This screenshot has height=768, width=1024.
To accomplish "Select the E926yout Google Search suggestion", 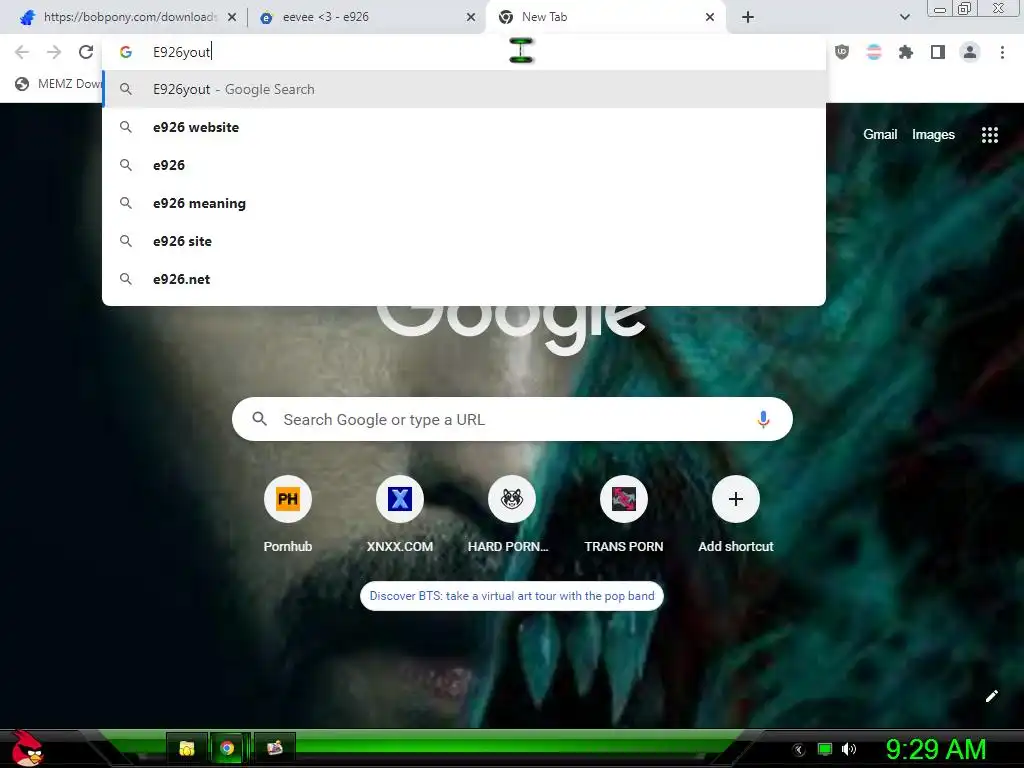I will [x=464, y=89].
